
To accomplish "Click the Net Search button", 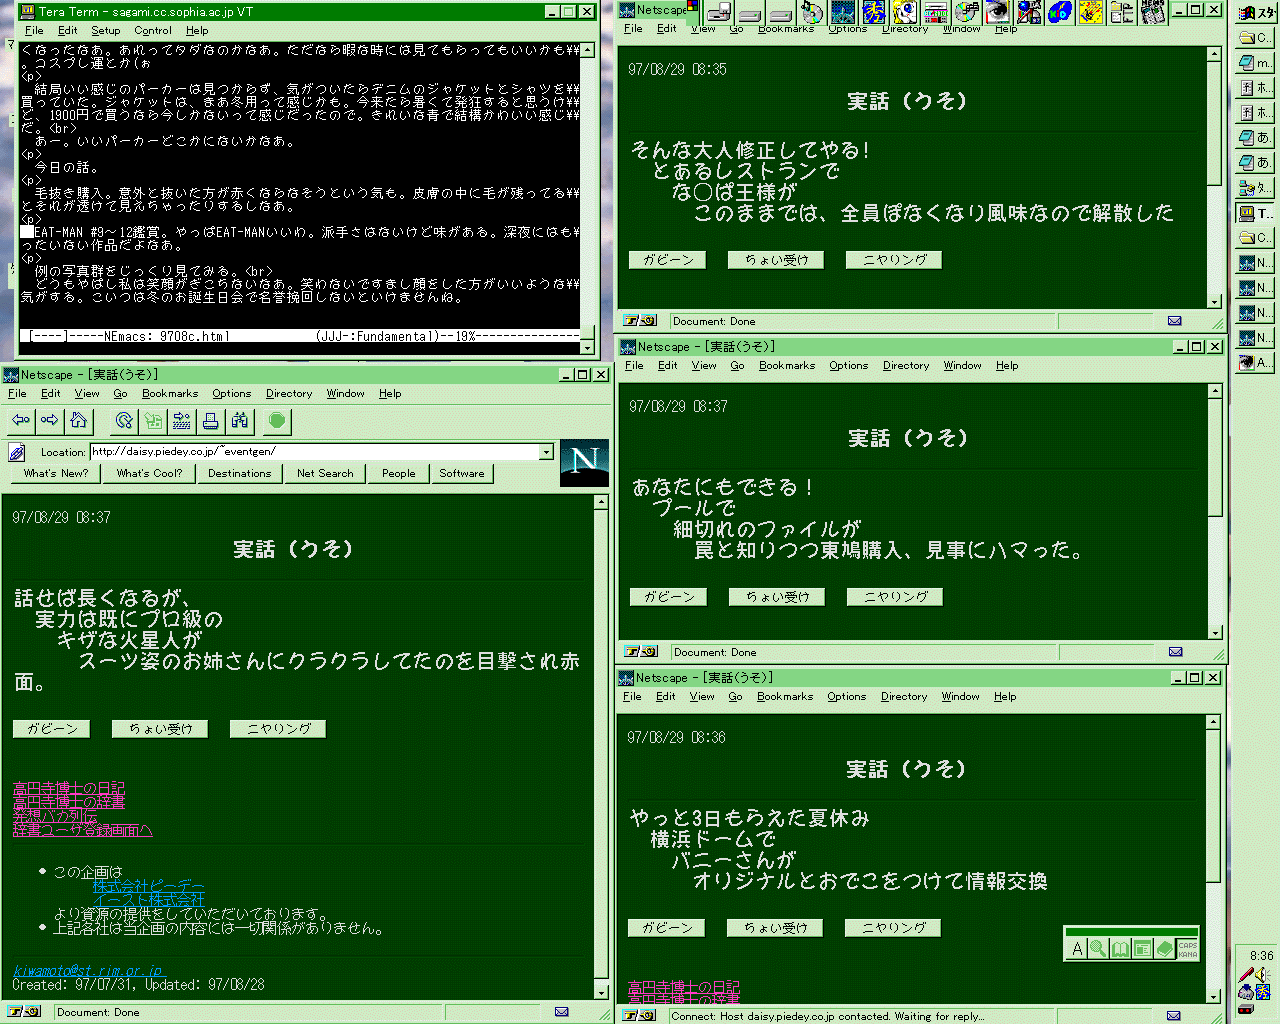I will 325,474.
